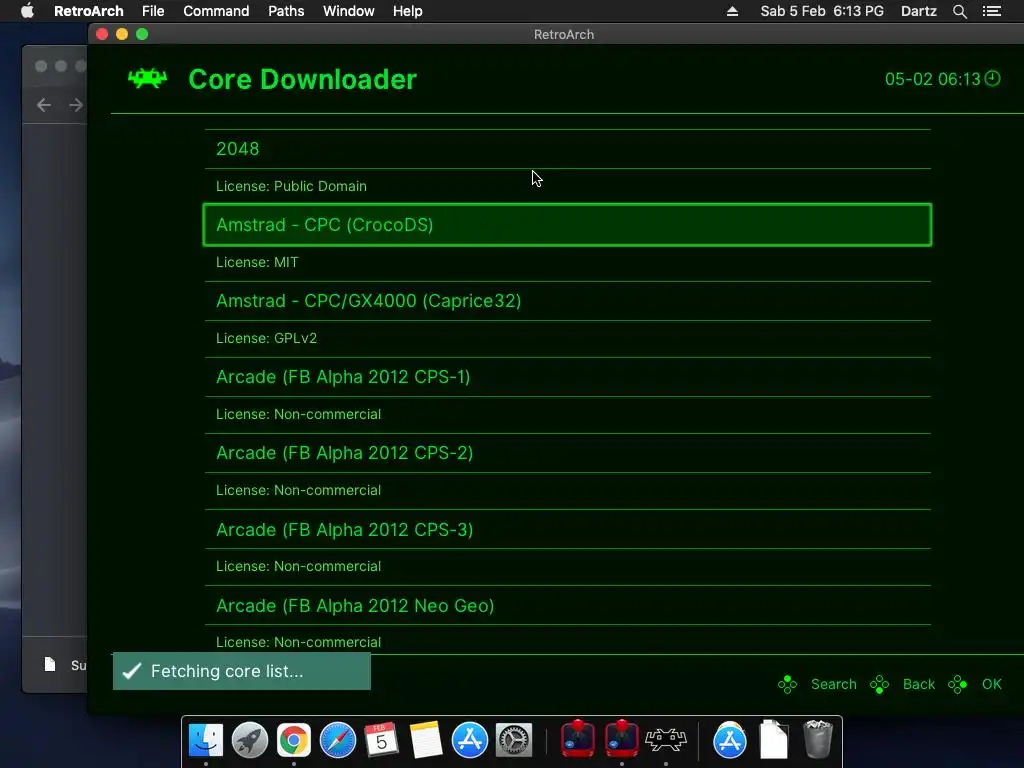Viewport: 1024px width, 768px height.
Task: Open Spotlight search magnifier in menu bar
Action: tap(959, 11)
